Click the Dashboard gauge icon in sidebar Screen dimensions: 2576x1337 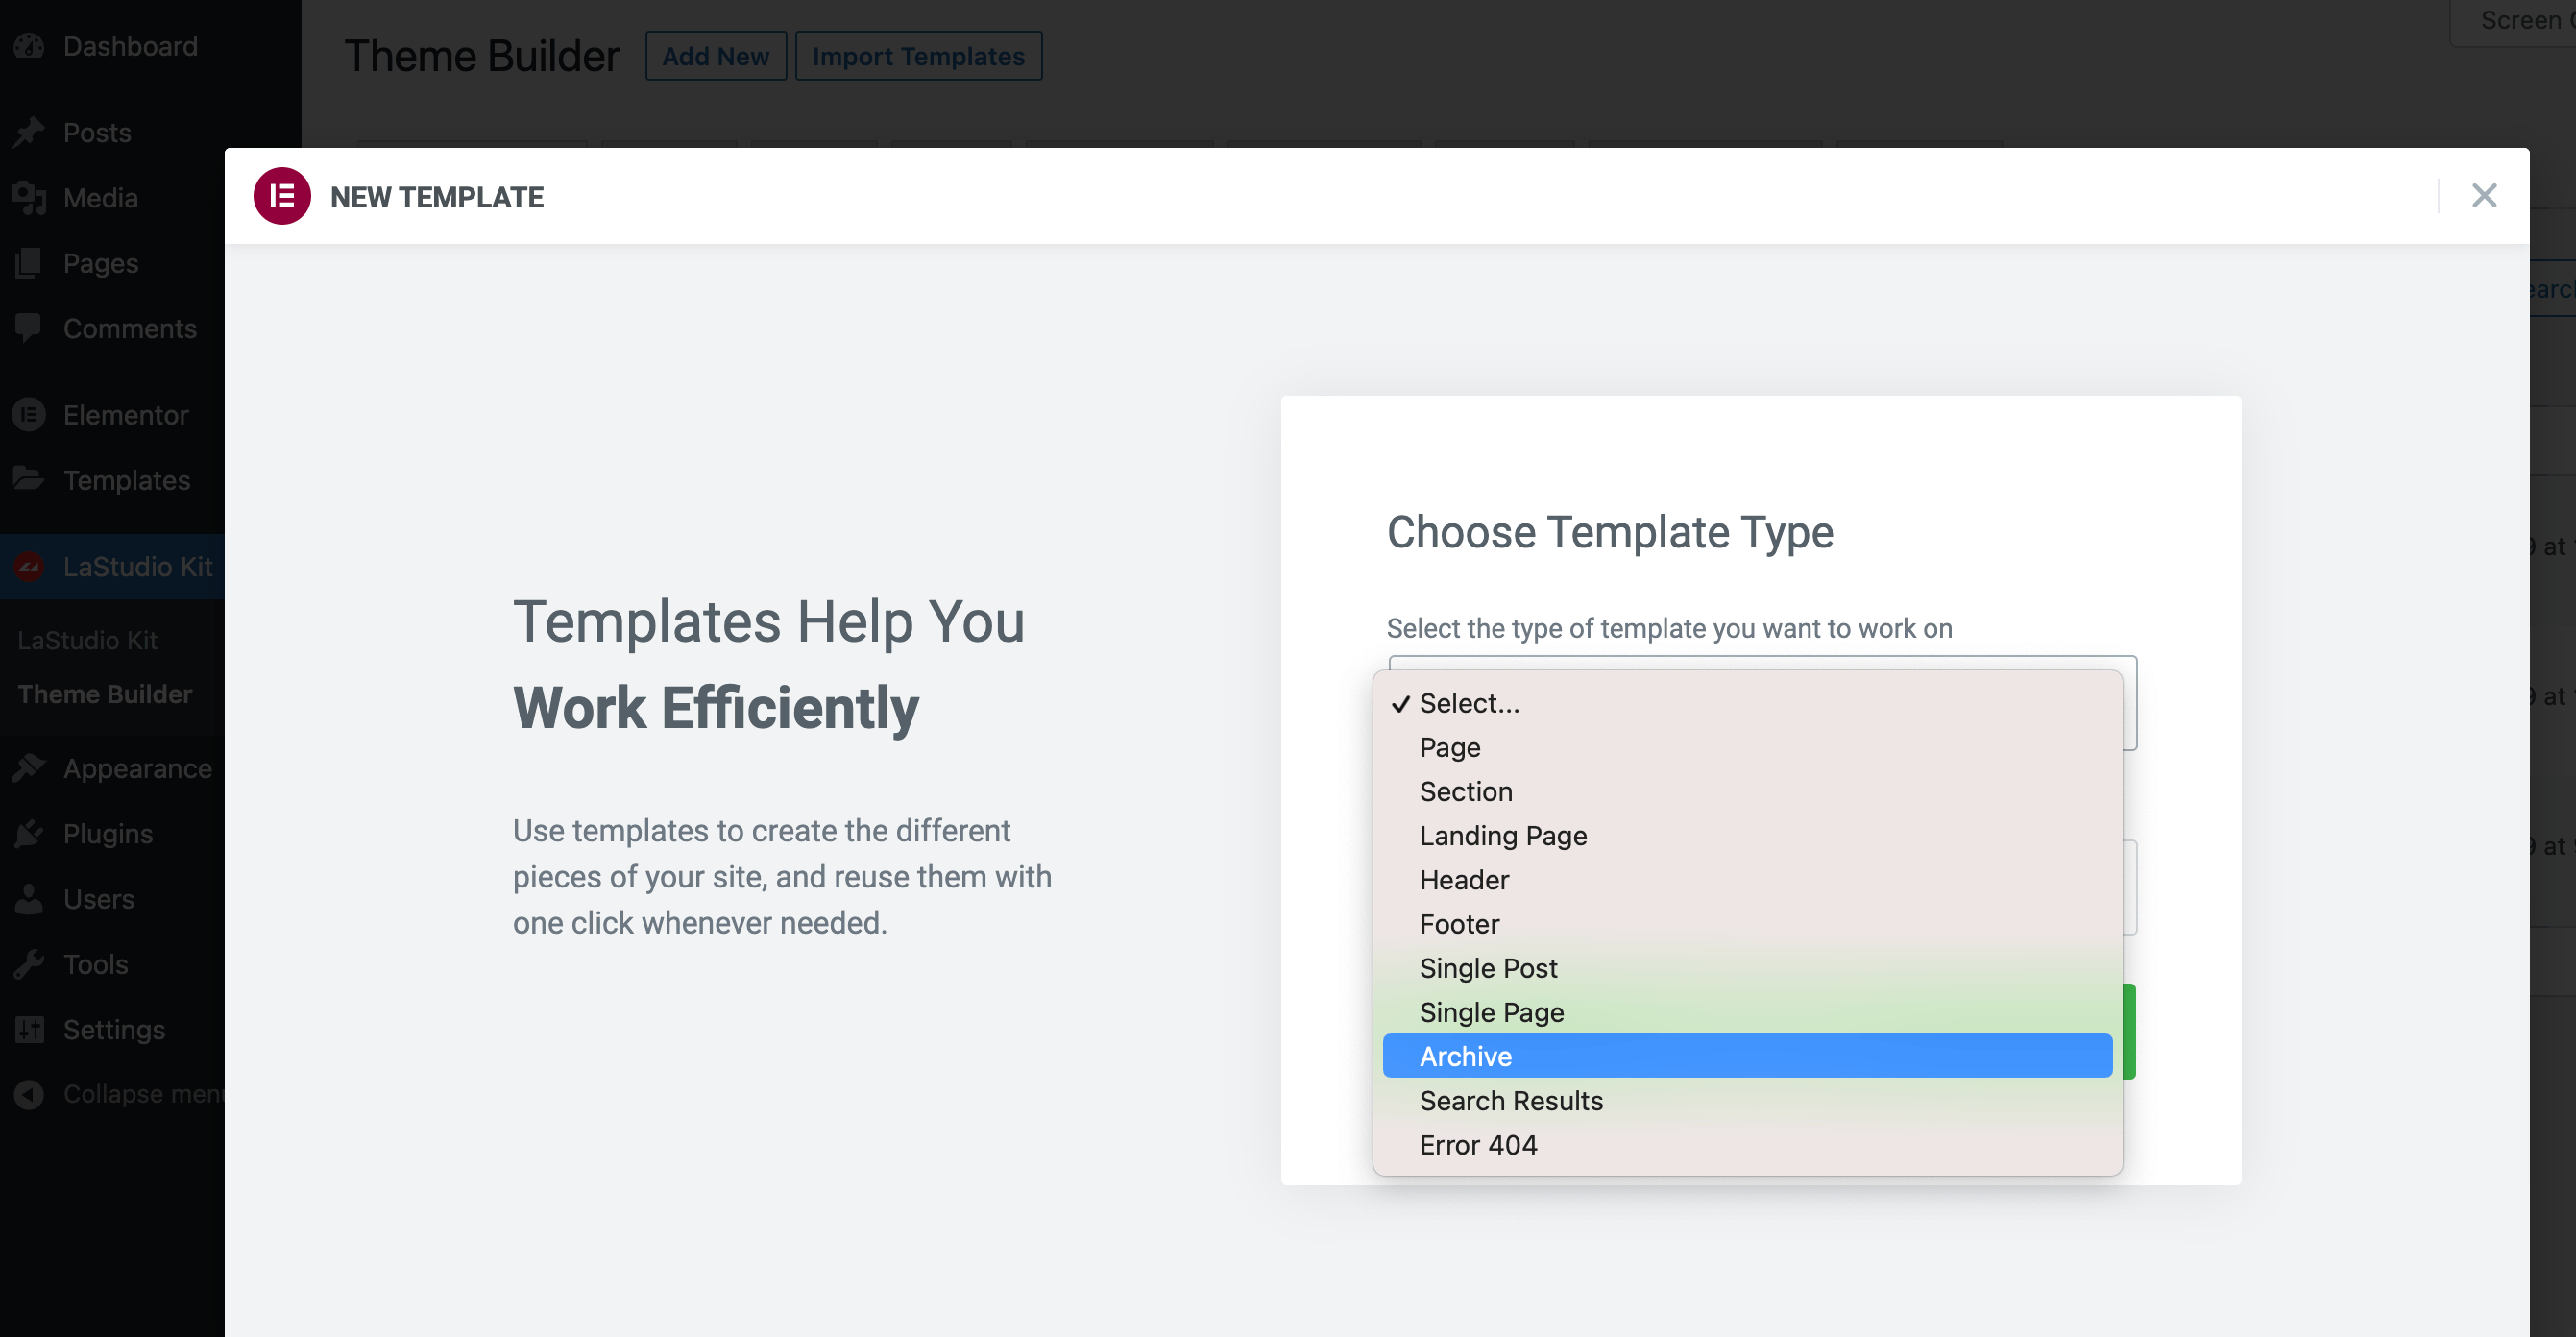point(29,46)
